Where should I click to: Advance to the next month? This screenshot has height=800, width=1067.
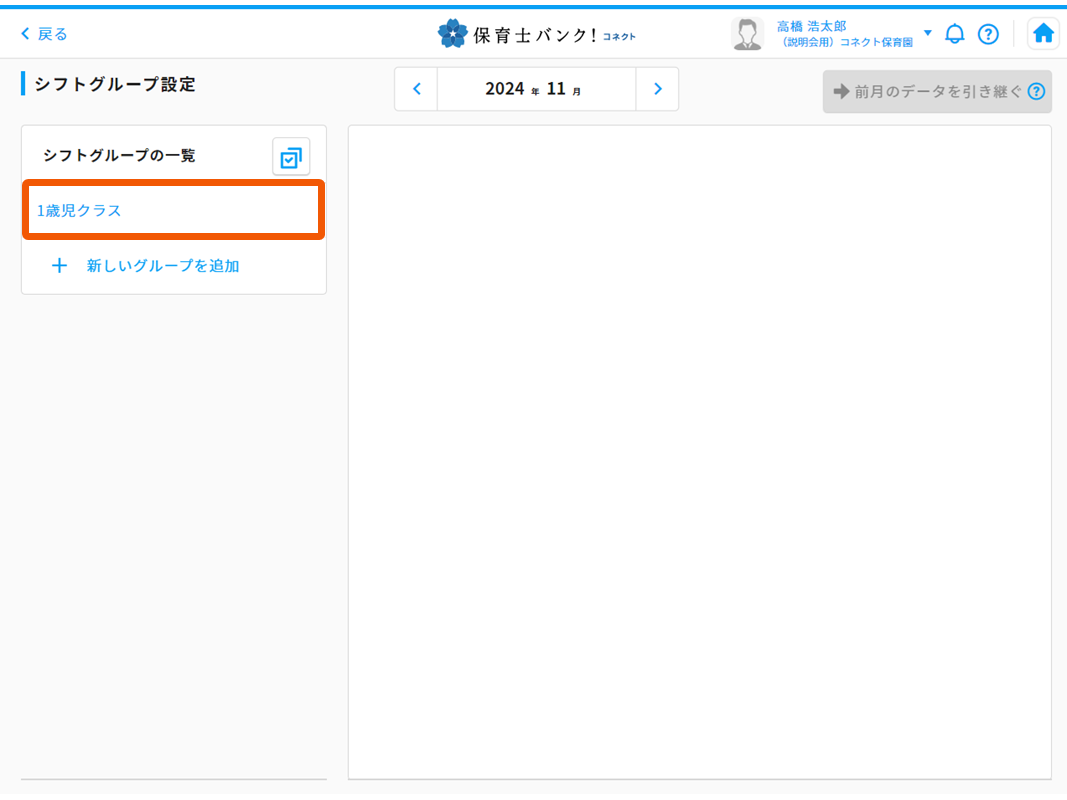coord(657,89)
